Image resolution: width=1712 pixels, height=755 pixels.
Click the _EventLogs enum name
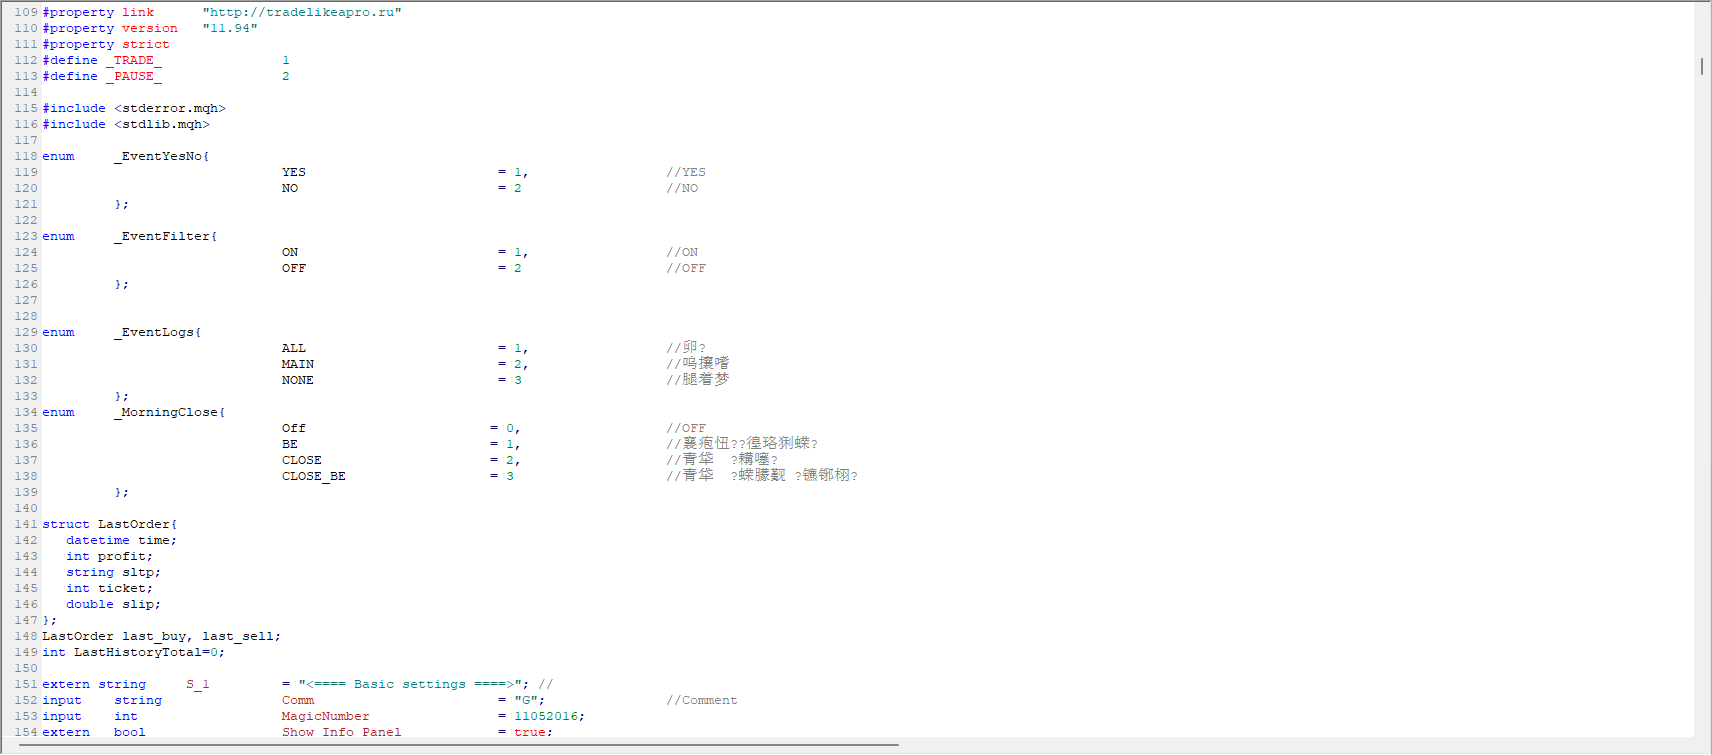point(154,332)
